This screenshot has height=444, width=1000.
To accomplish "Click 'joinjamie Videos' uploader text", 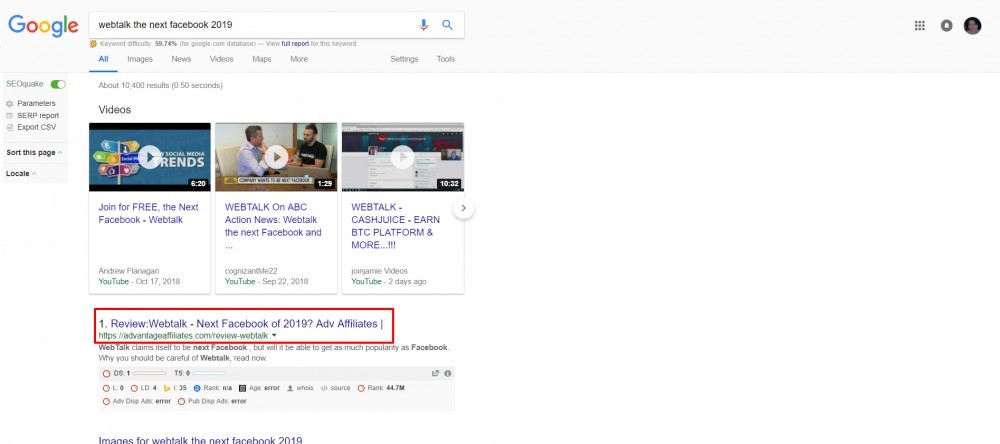I will pyautogui.click(x=379, y=270).
